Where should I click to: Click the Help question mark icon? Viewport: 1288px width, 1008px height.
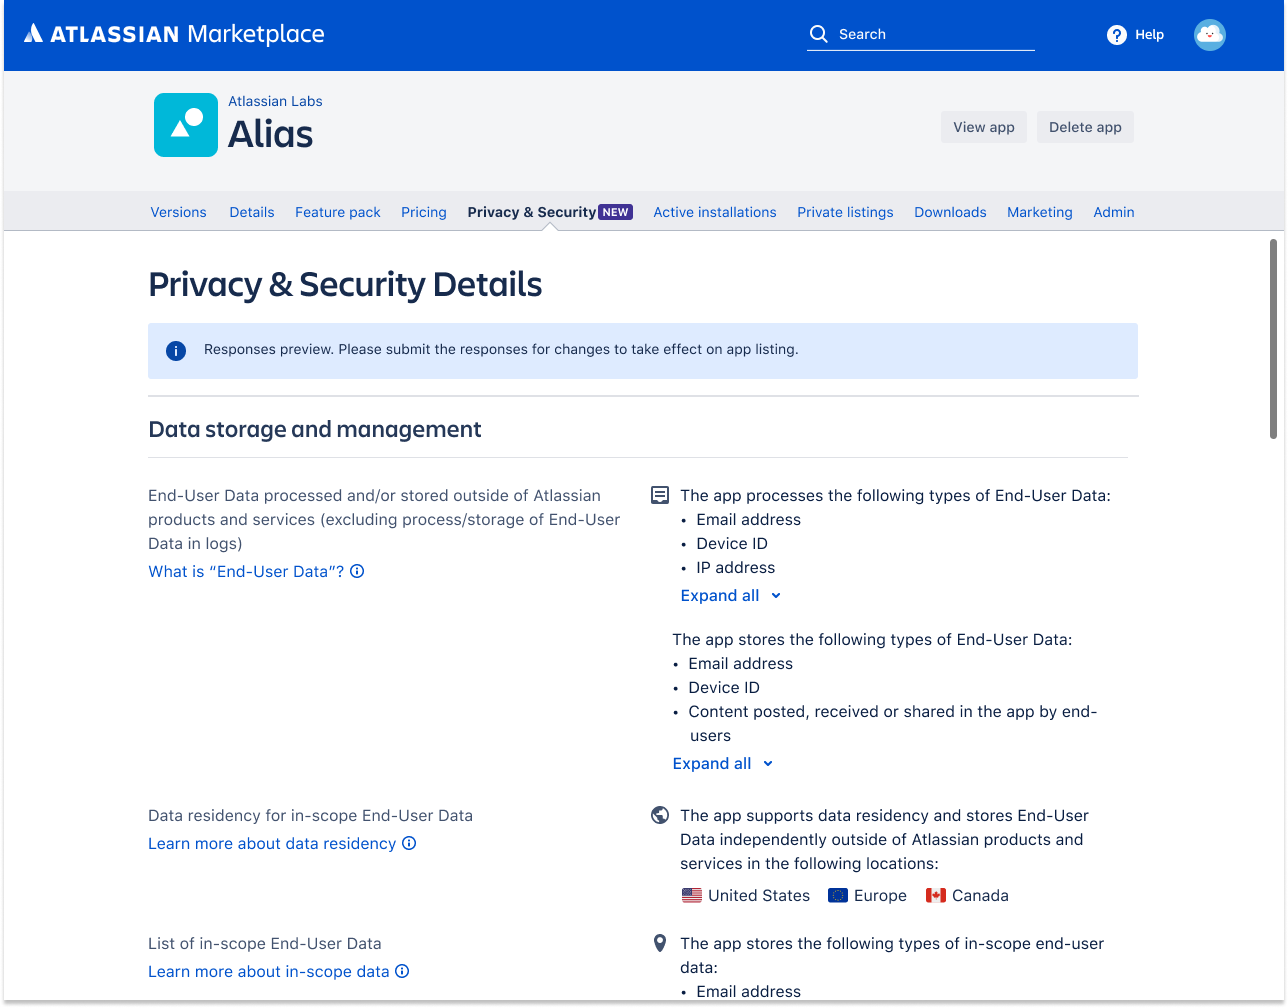(1117, 35)
